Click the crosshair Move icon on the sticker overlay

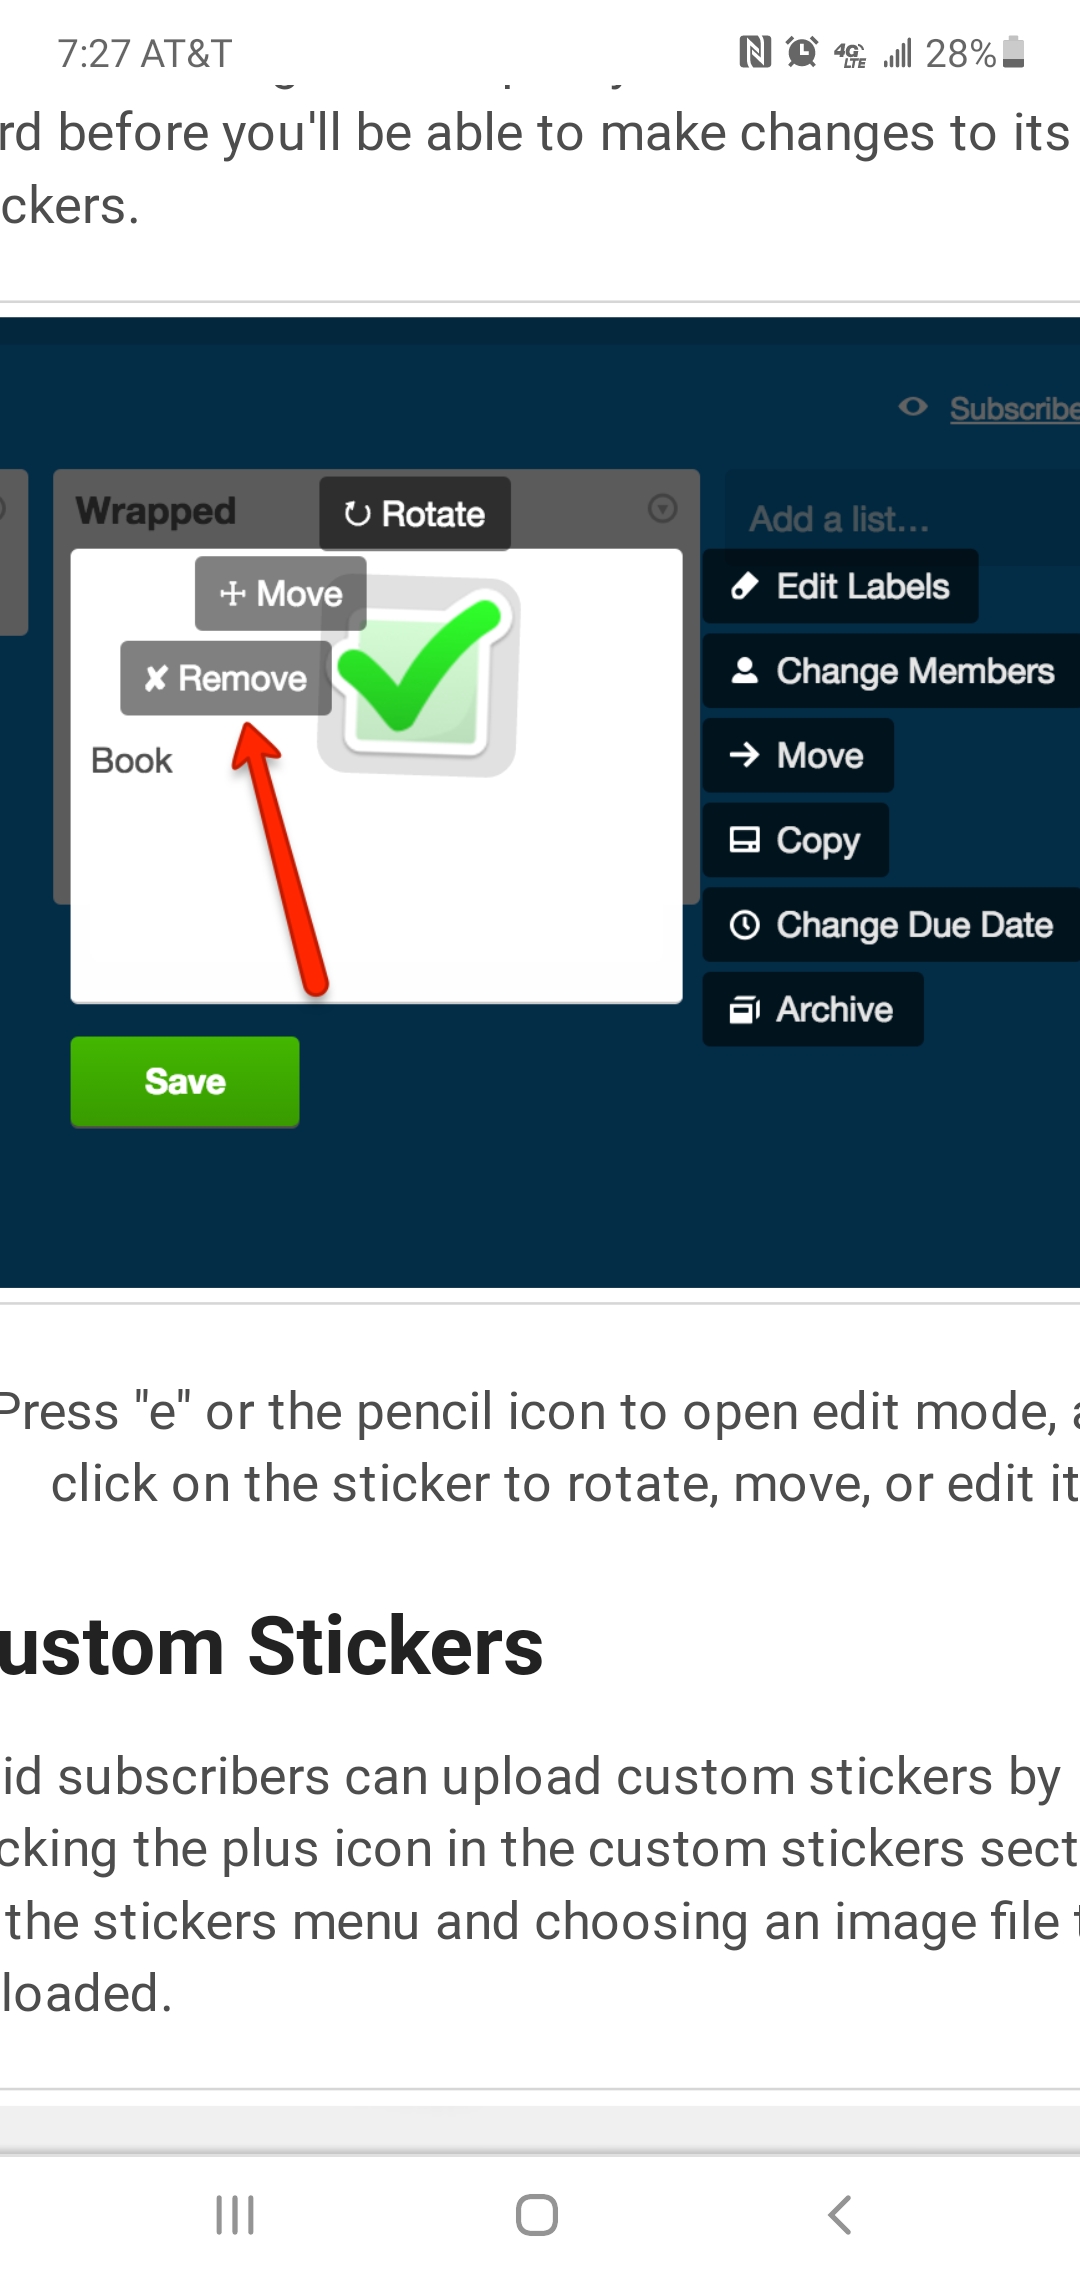(231, 592)
